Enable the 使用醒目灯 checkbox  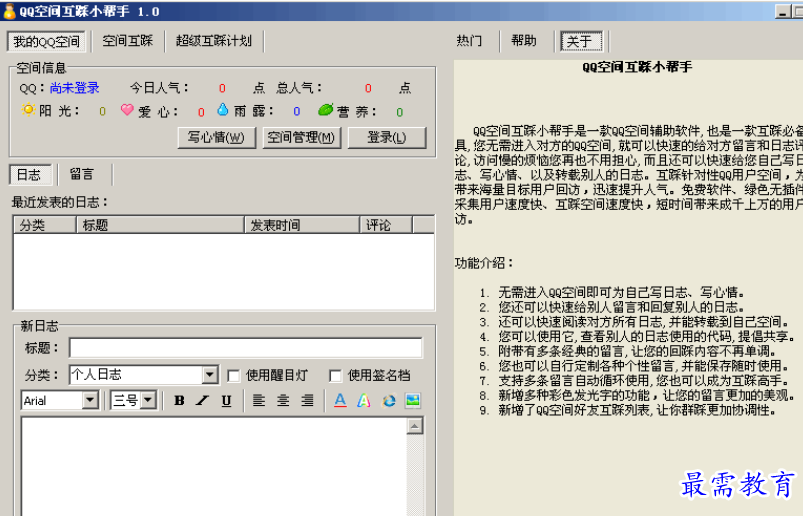click(234, 376)
